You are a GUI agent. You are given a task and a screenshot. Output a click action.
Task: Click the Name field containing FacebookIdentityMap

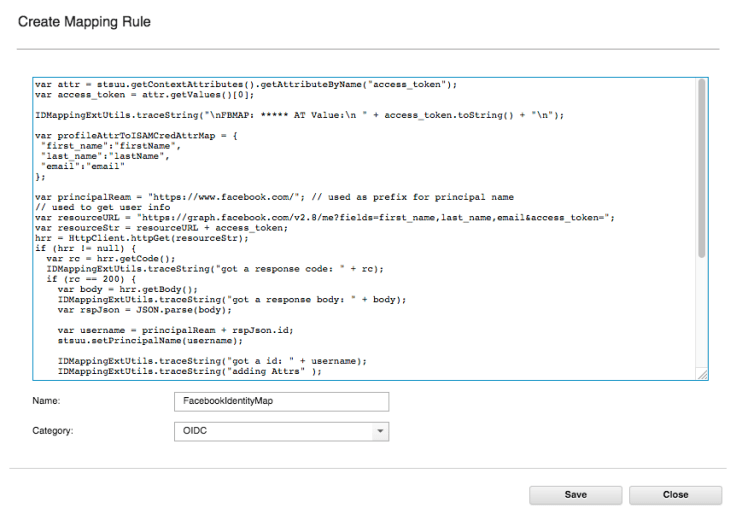281,401
